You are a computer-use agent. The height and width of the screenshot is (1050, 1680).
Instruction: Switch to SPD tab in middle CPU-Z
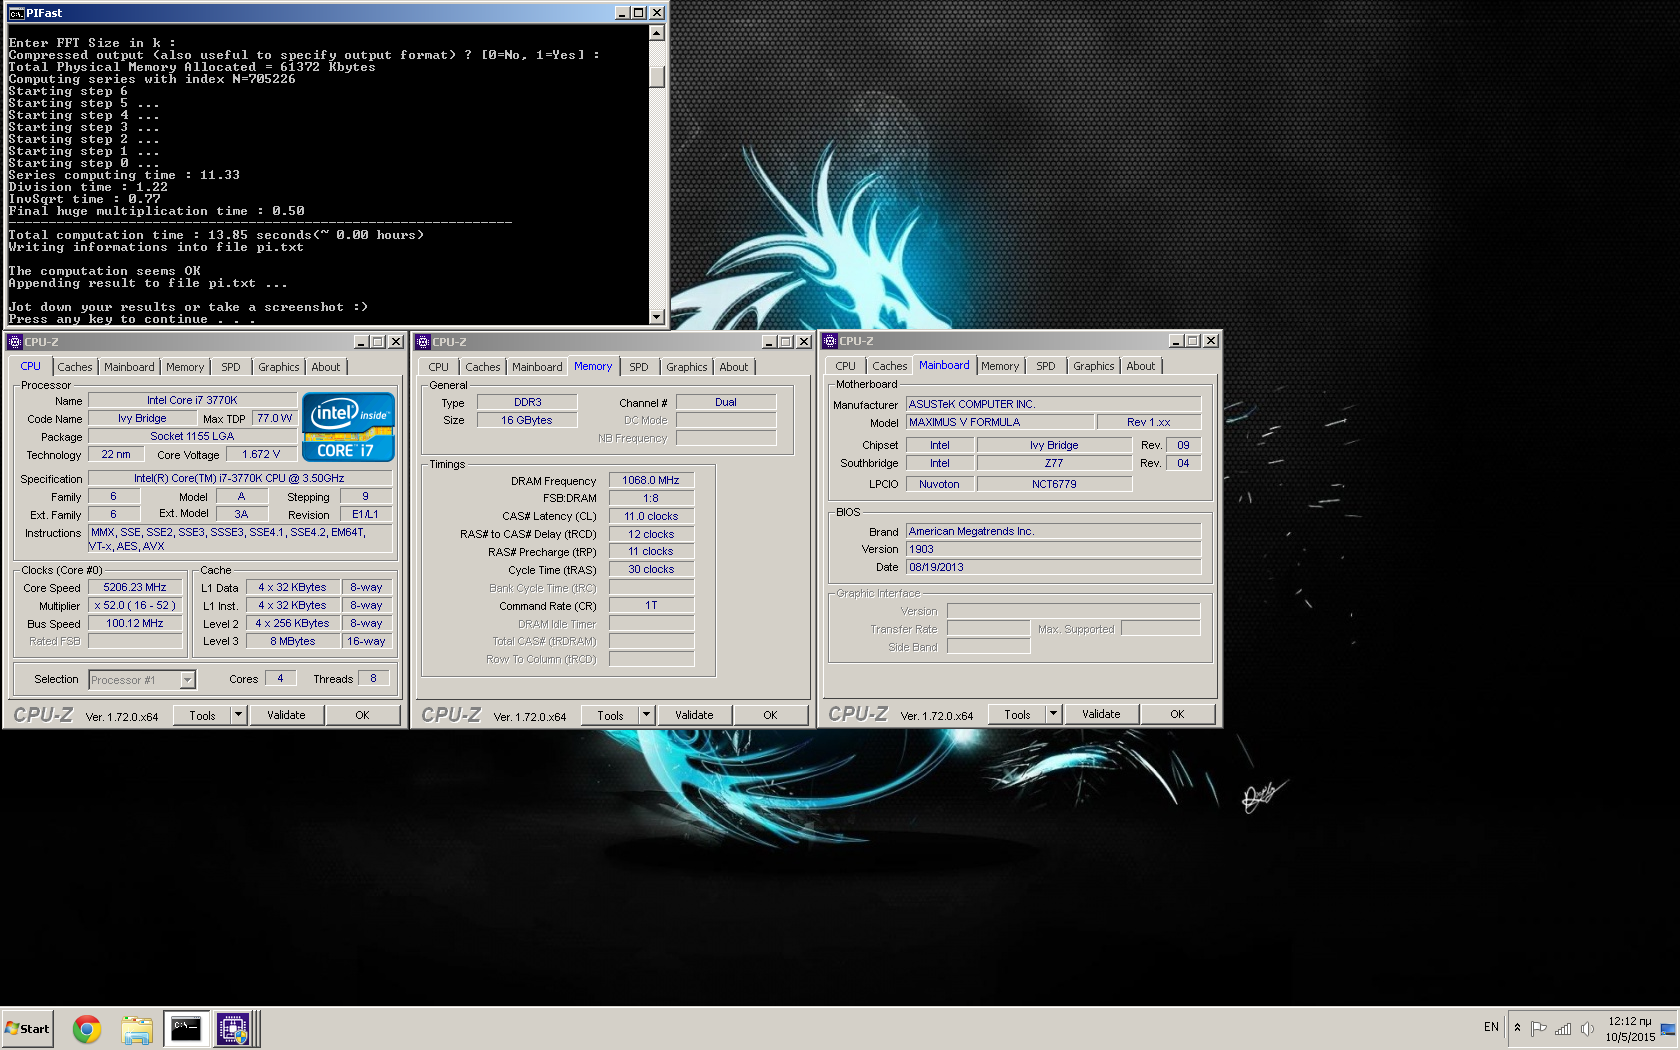click(639, 367)
